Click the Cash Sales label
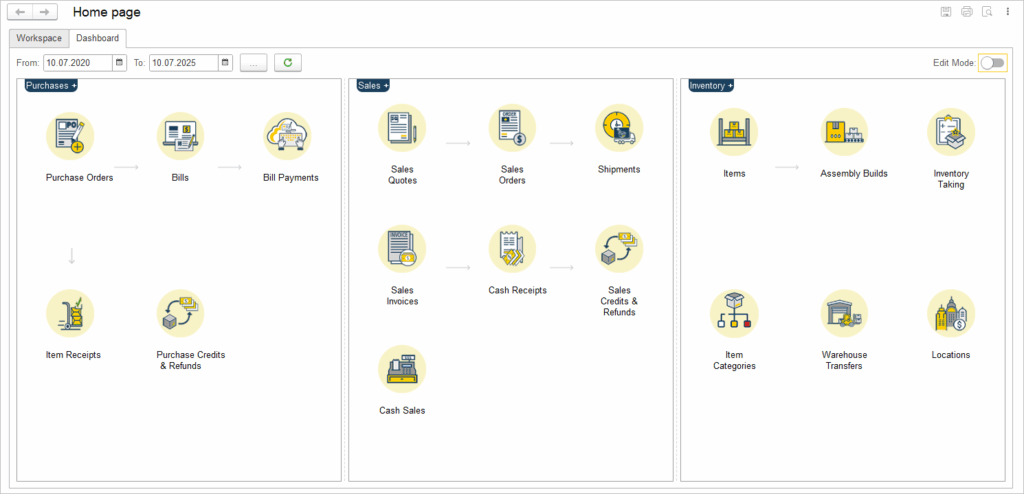The height and width of the screenshot is (494, 1024). [402, 410]
